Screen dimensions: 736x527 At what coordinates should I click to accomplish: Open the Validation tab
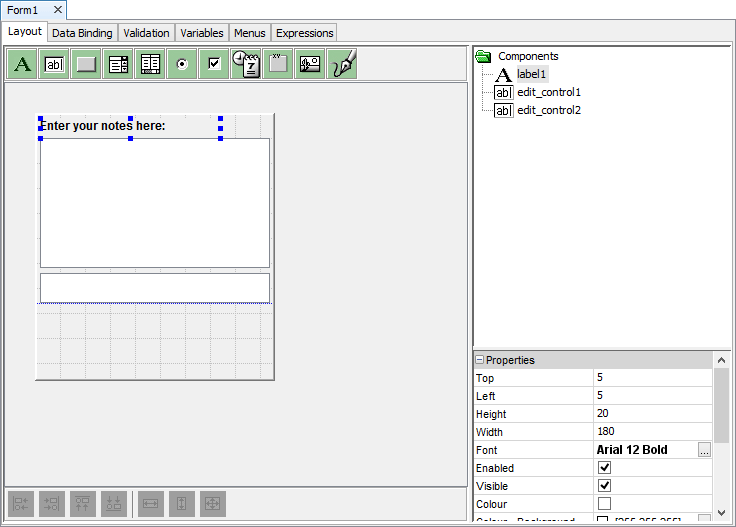tap(146, 33)
